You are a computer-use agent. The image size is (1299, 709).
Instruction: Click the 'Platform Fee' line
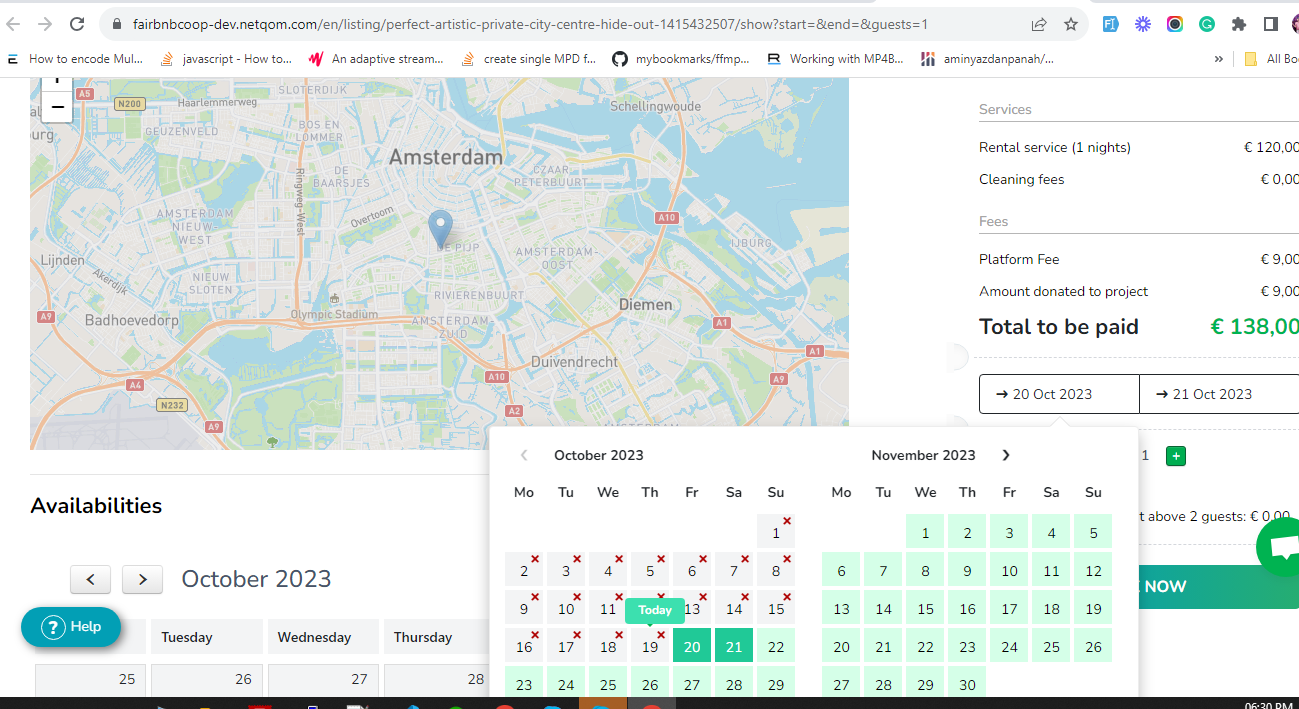pos(1139,259)
